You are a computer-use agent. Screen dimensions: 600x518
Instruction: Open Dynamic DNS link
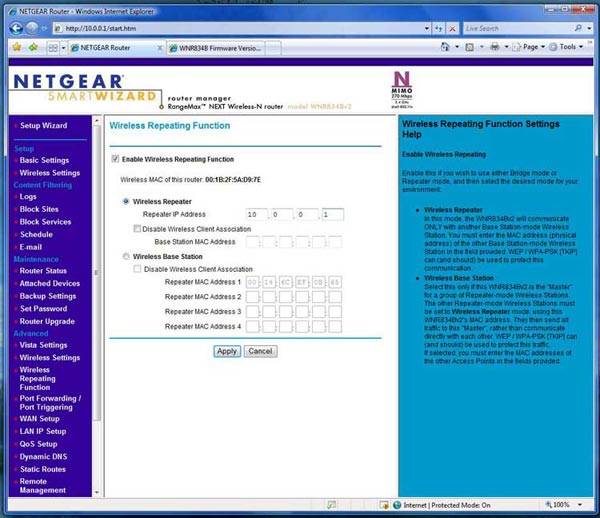43,456
